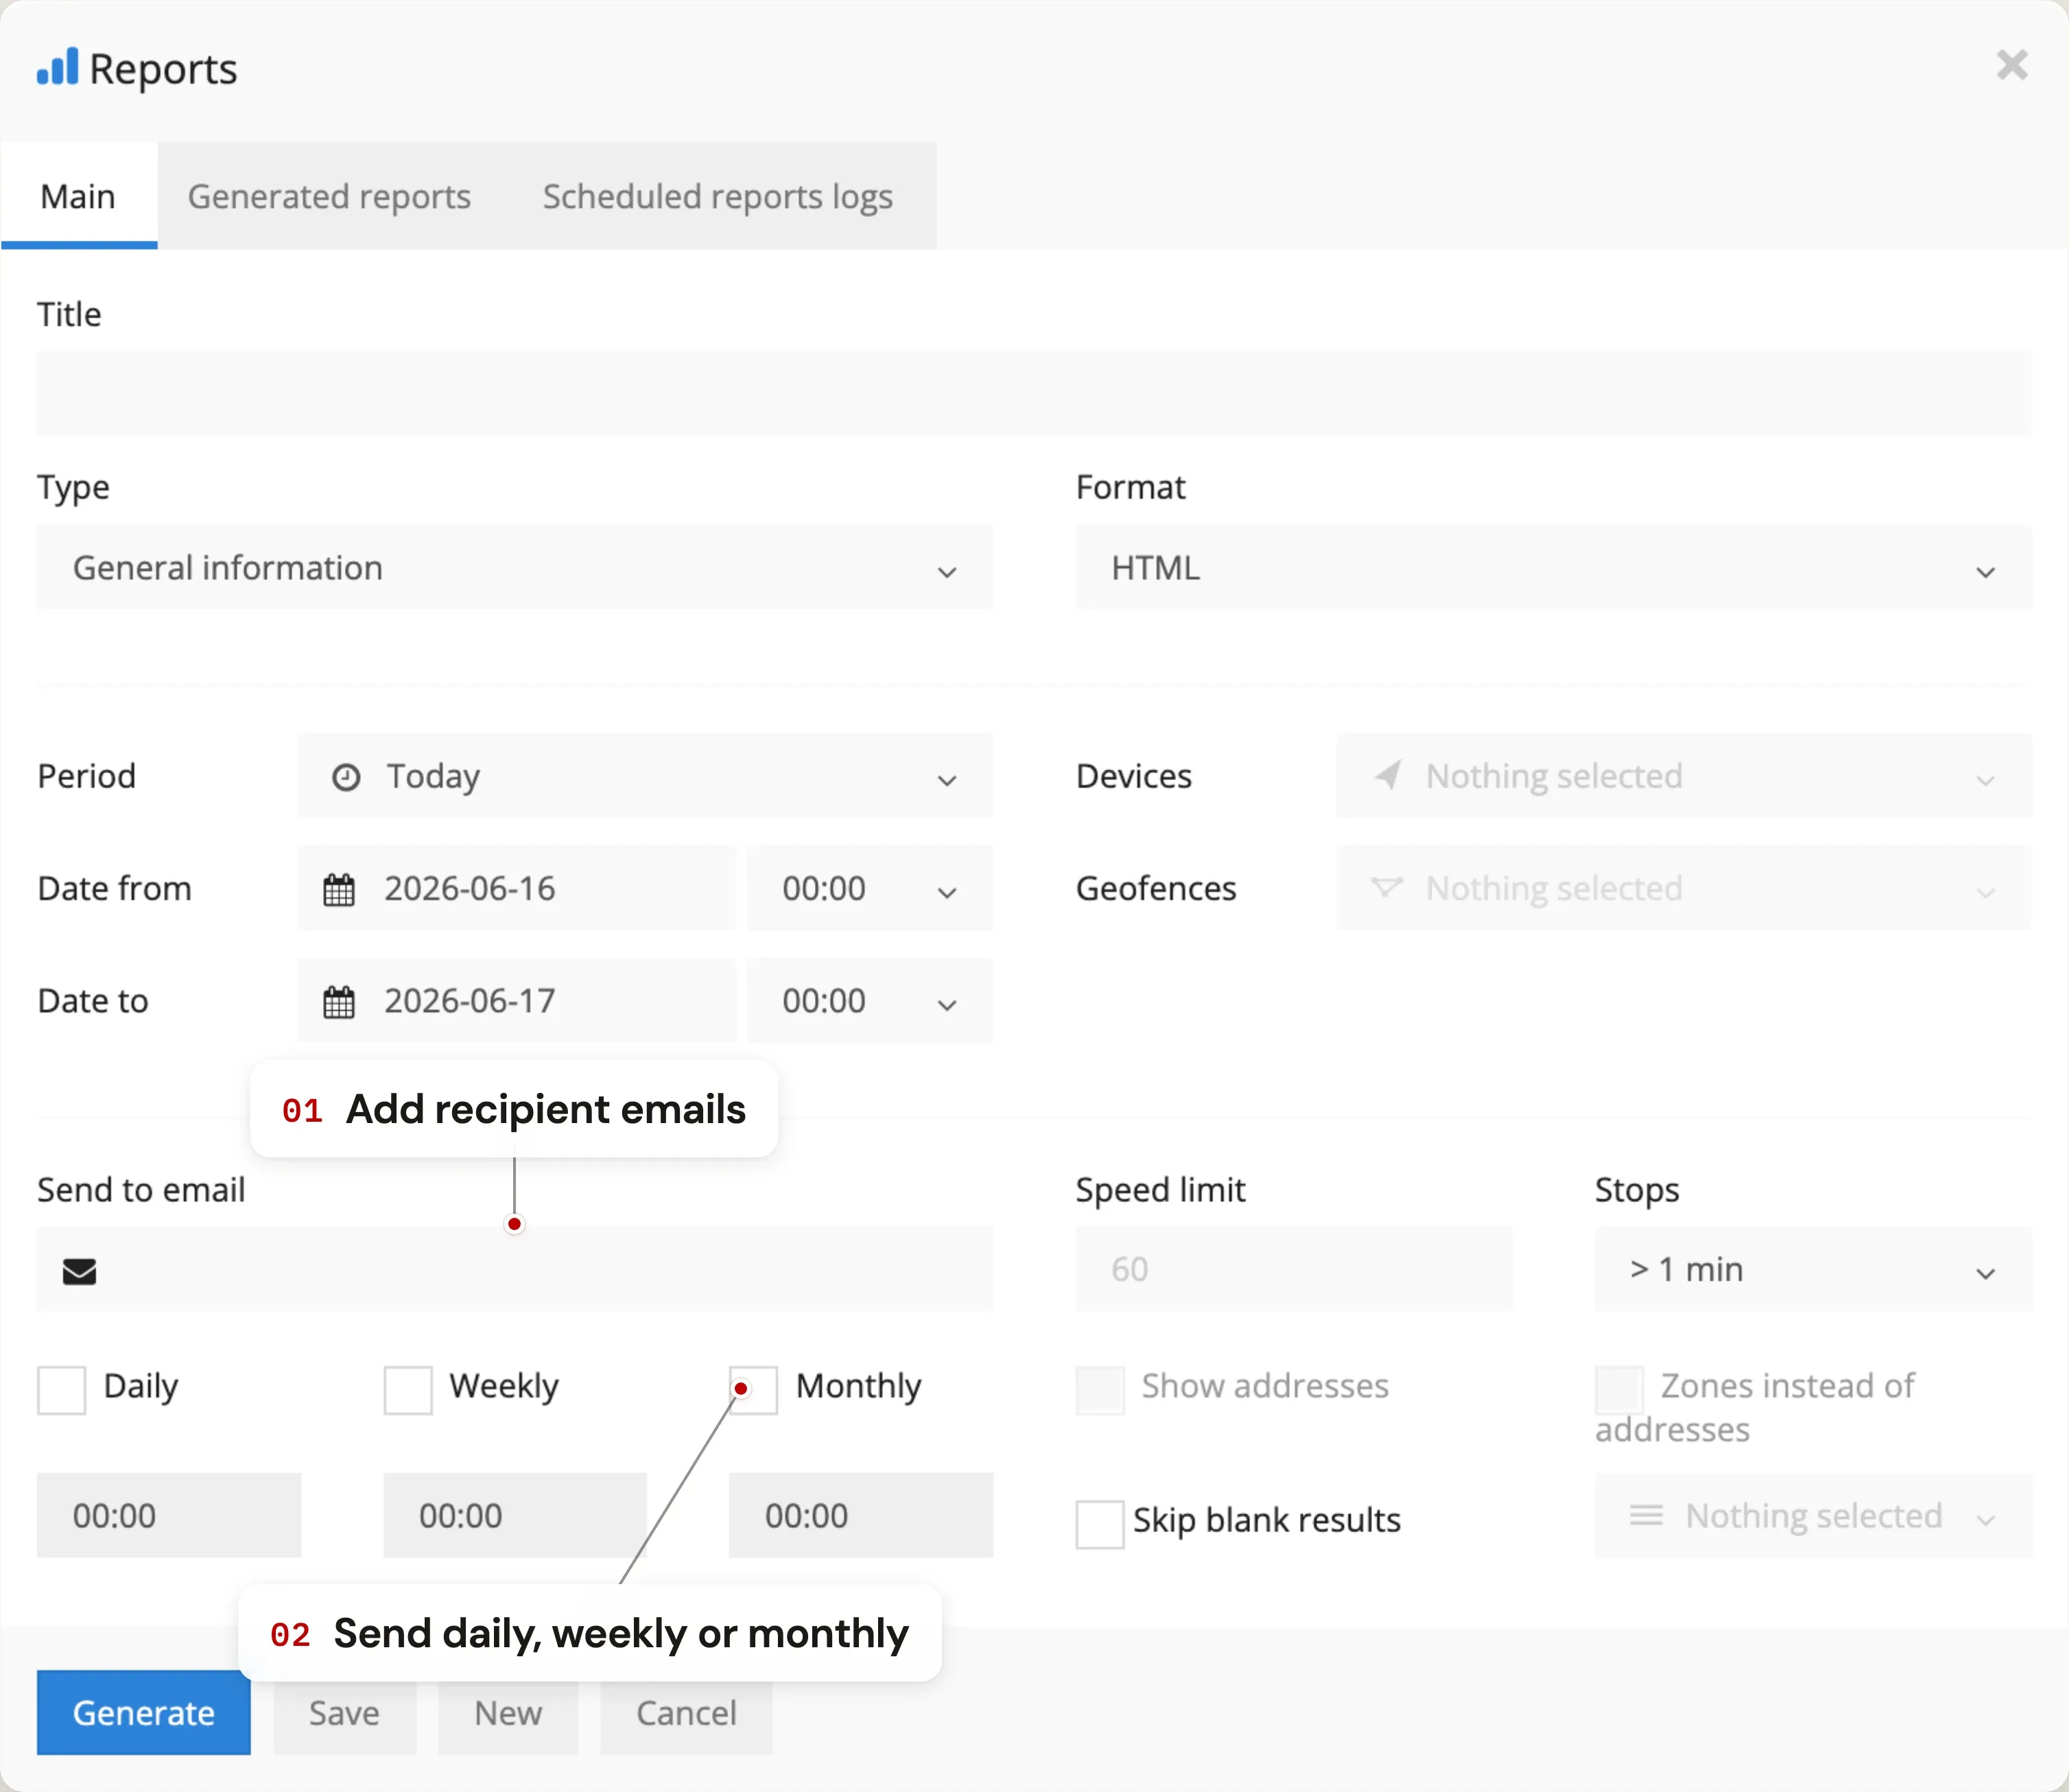The image size is (2069, 1792).
Task: Click the list icon in zones selector
Action: 1646,1515
